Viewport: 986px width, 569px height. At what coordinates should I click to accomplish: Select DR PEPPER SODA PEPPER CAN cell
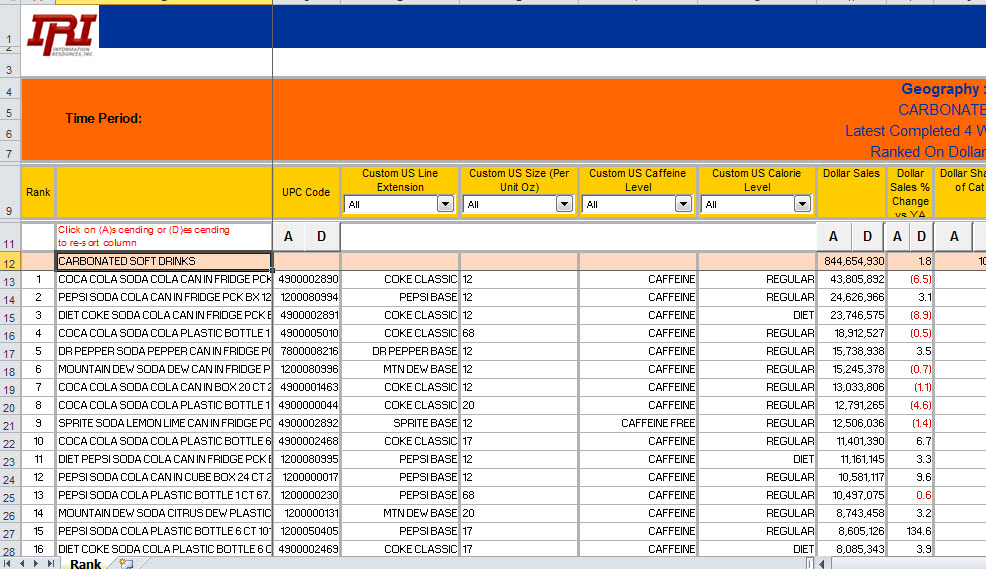(163, 351)
